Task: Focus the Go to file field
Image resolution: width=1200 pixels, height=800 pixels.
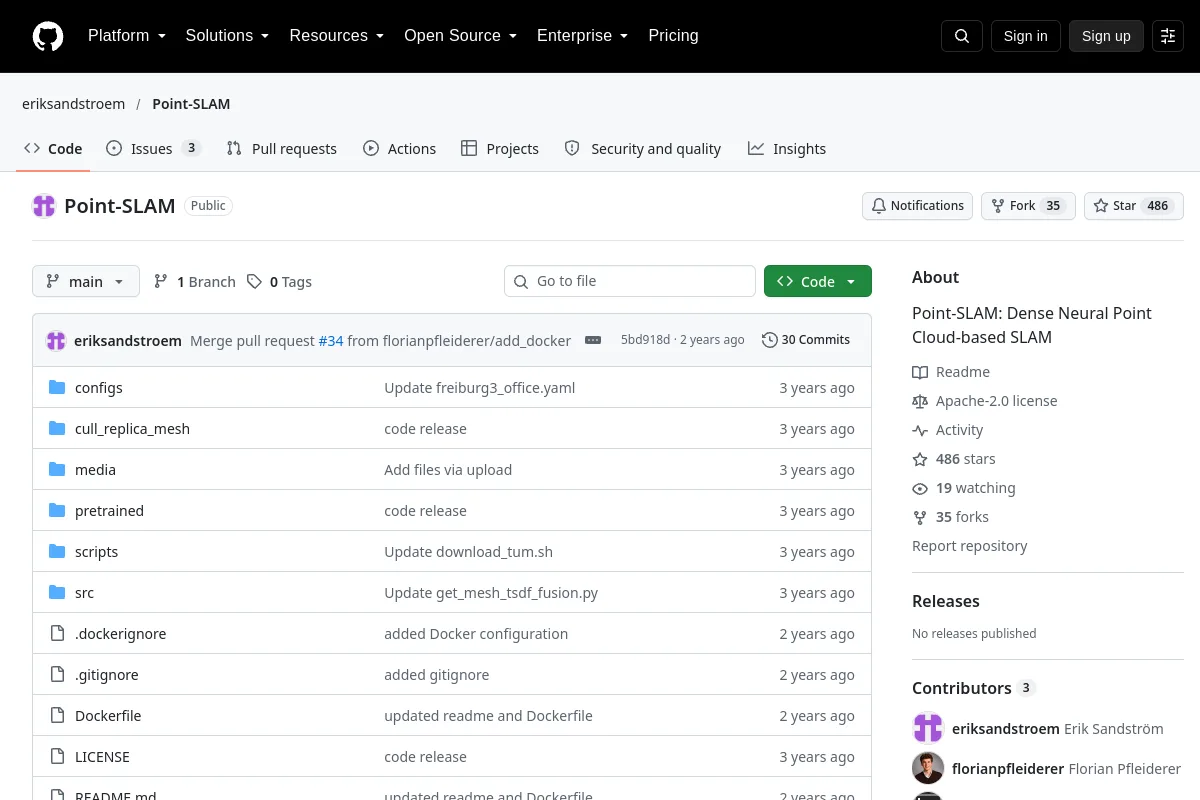Action: [x=630, y=281]
